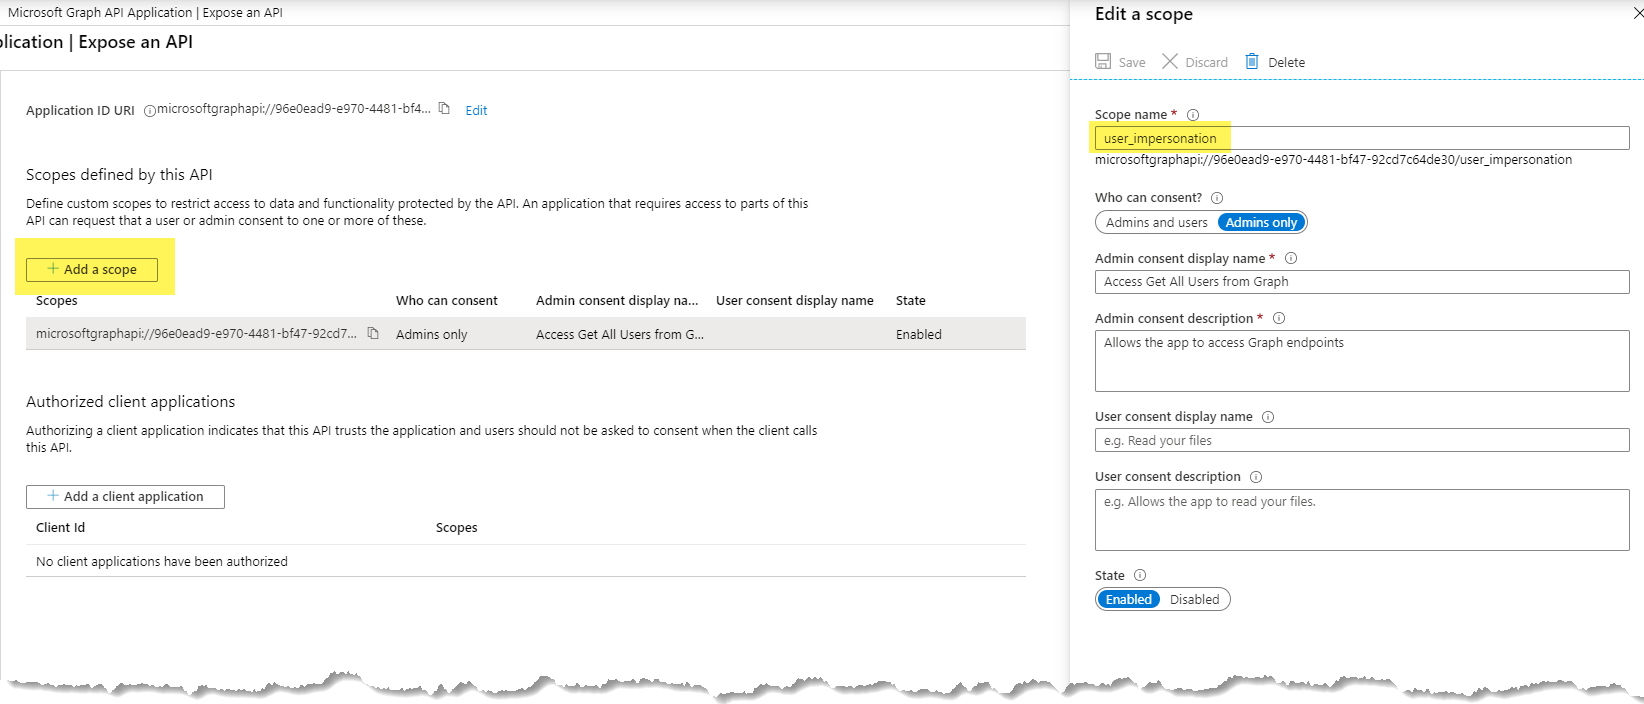
Task: Click the Application ID URI value text
Action: click(x=294, y=109)
